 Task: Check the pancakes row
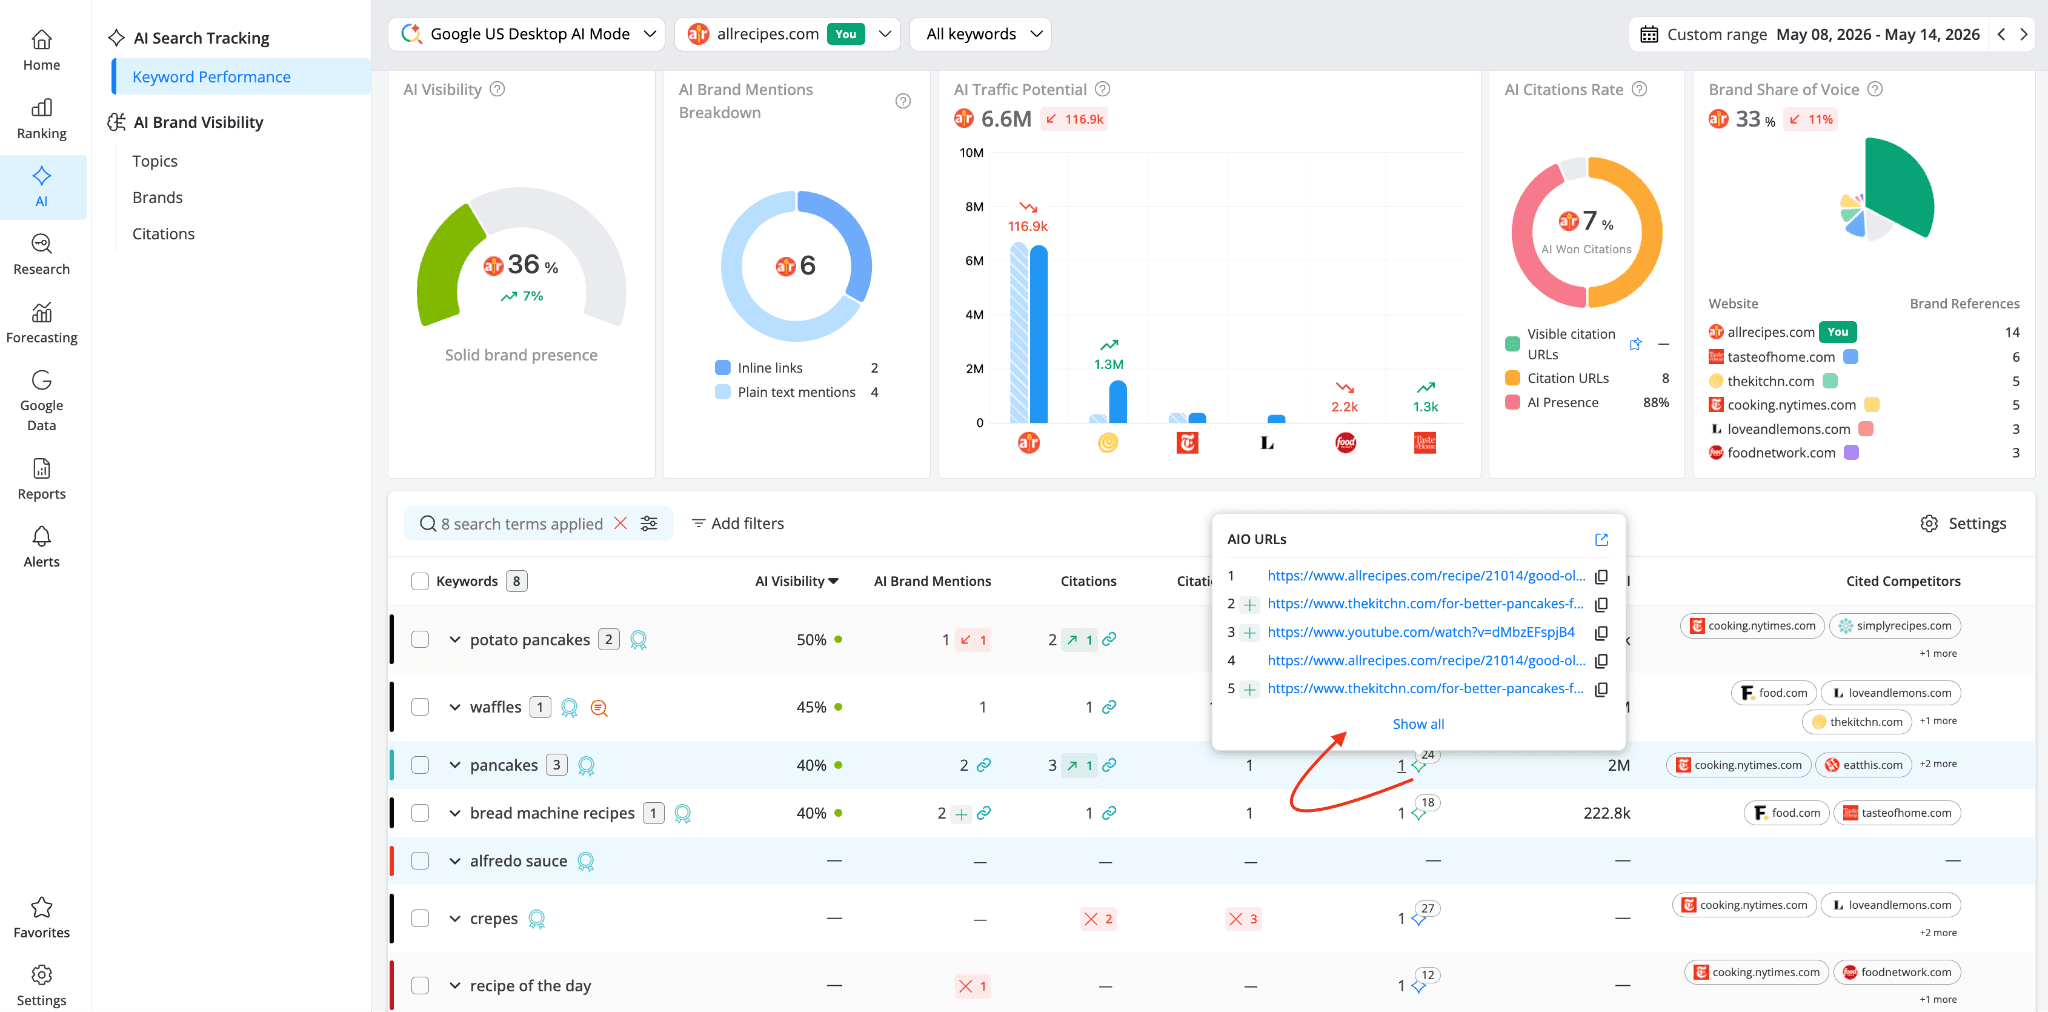(420, 765)
